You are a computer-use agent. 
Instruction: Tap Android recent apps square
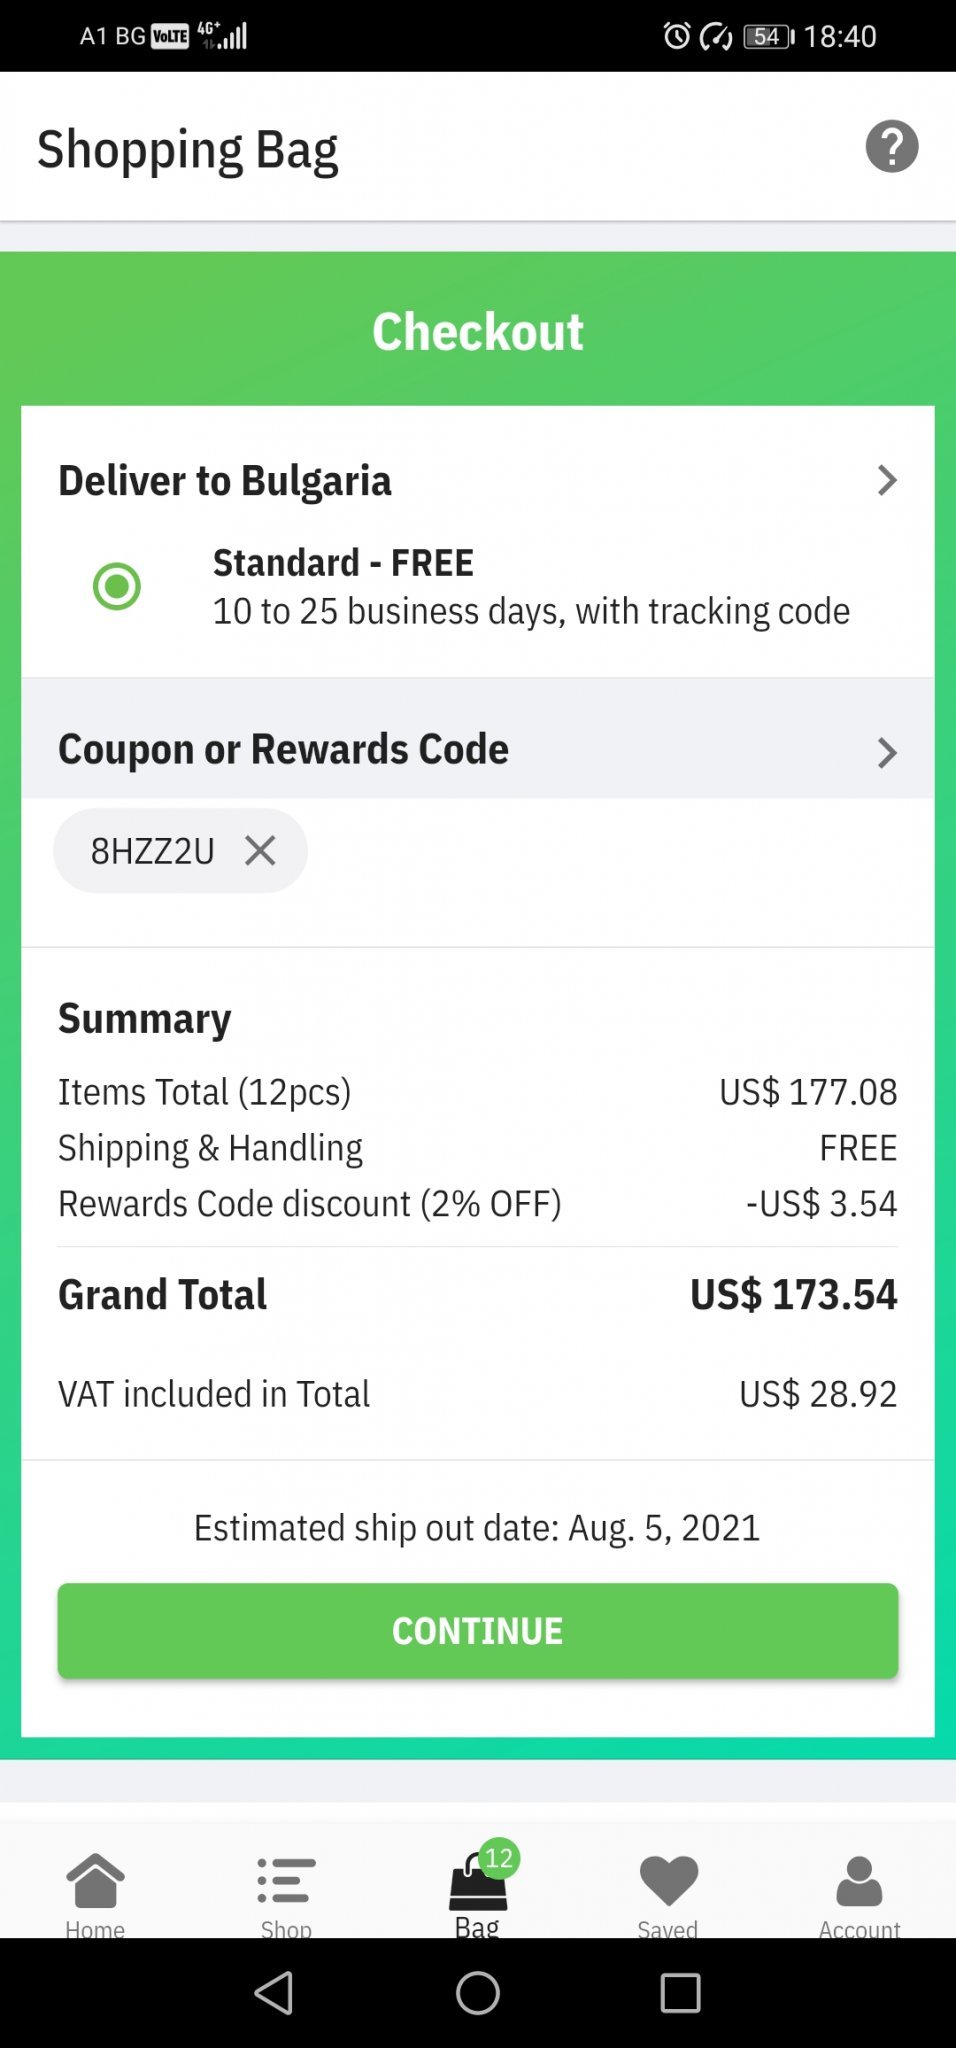click(680, 1993)
